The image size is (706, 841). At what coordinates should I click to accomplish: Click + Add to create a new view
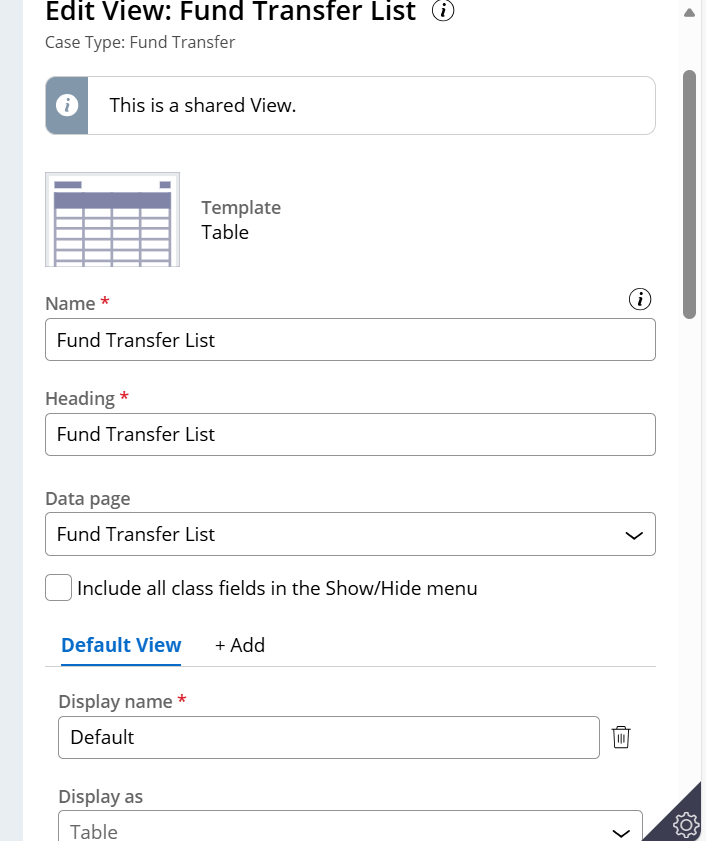click(x=239, y=645)
